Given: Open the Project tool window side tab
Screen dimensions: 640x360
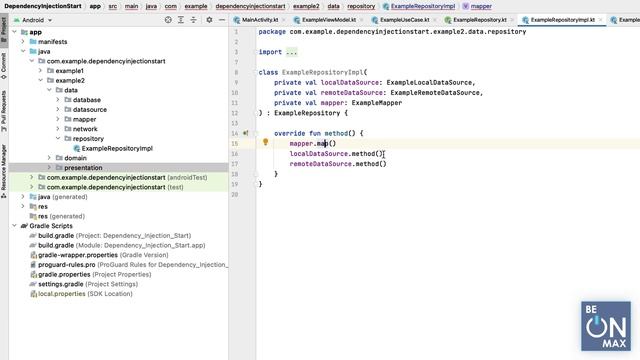Looking at the screenshot, I should click(4, 29).
